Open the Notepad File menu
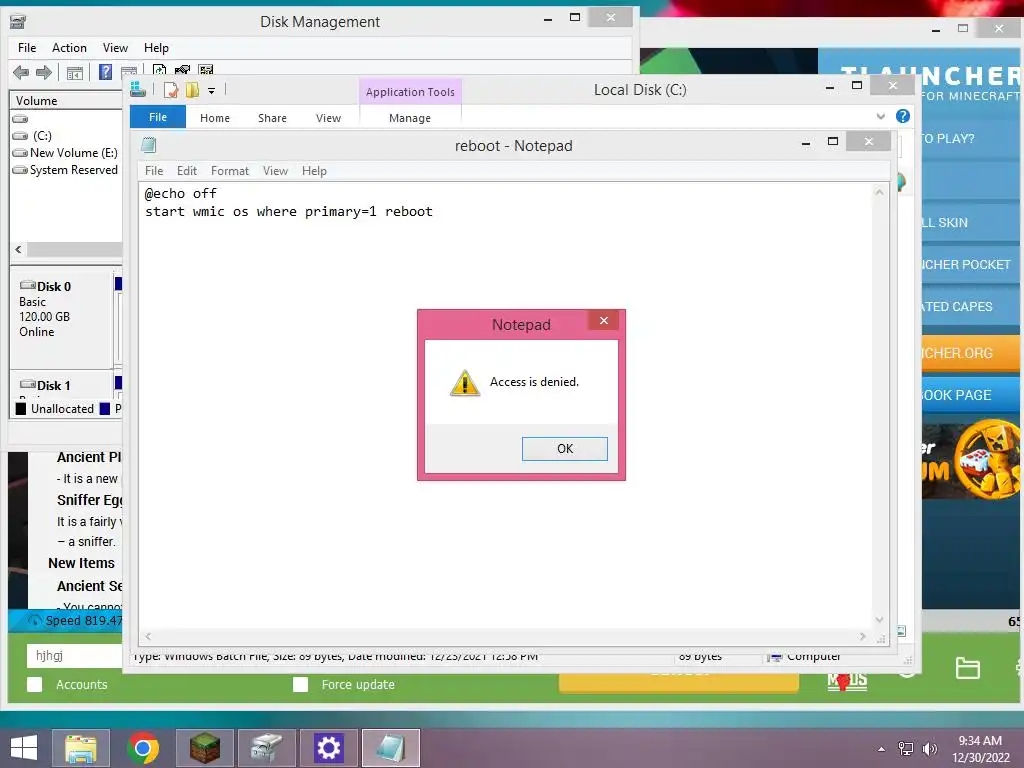This screenshot has height=768, width=1024. [x=154, y=170]
